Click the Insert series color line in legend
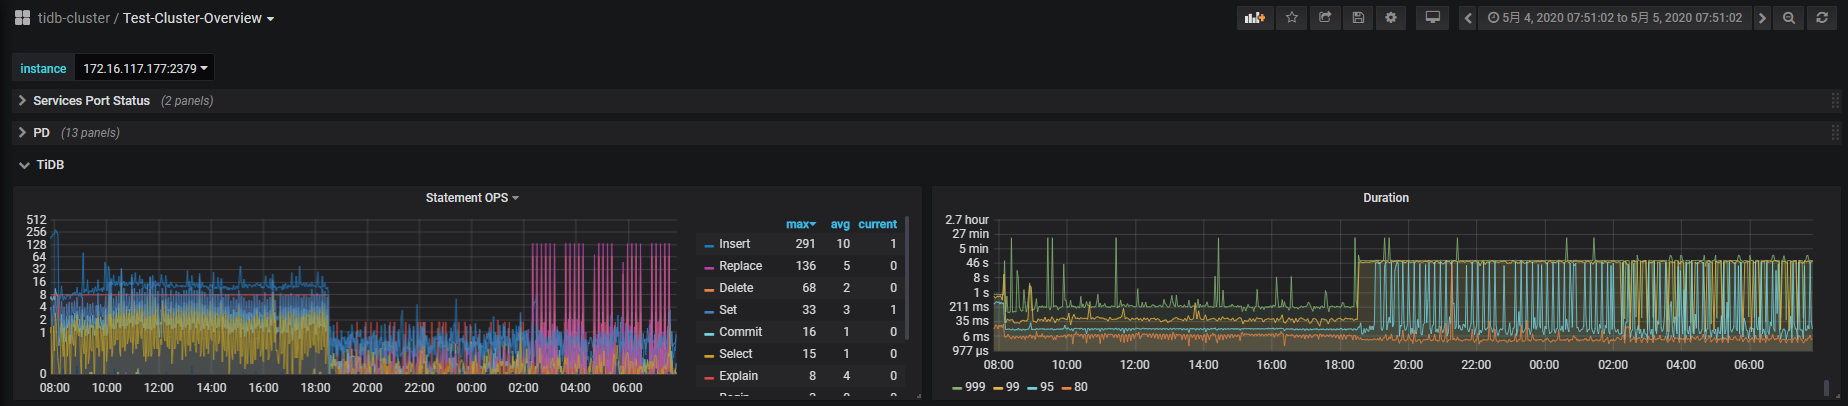 tap(709, 245)
